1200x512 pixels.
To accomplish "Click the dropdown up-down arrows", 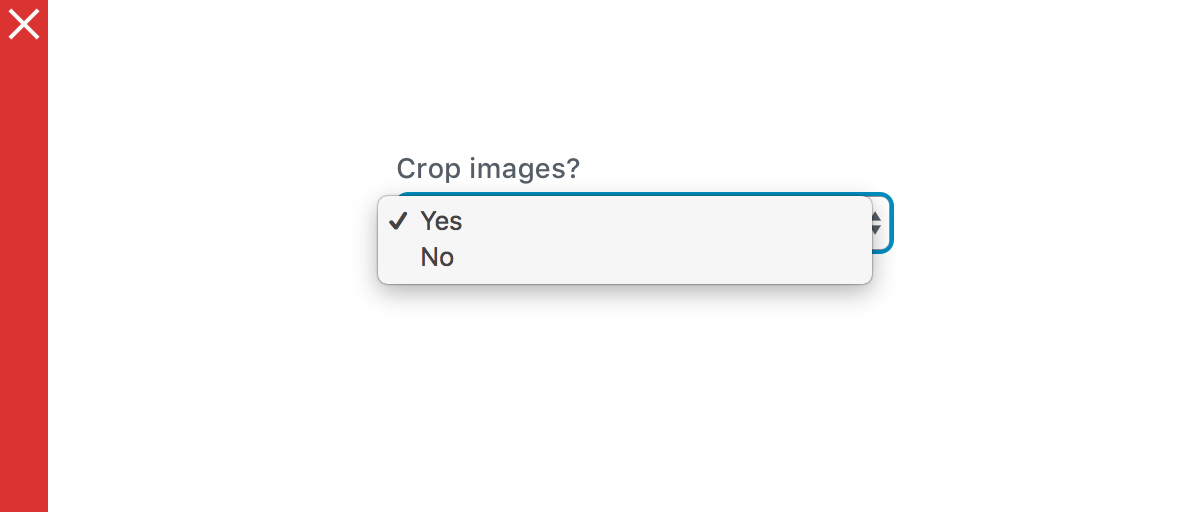I will tap(876, 222).
